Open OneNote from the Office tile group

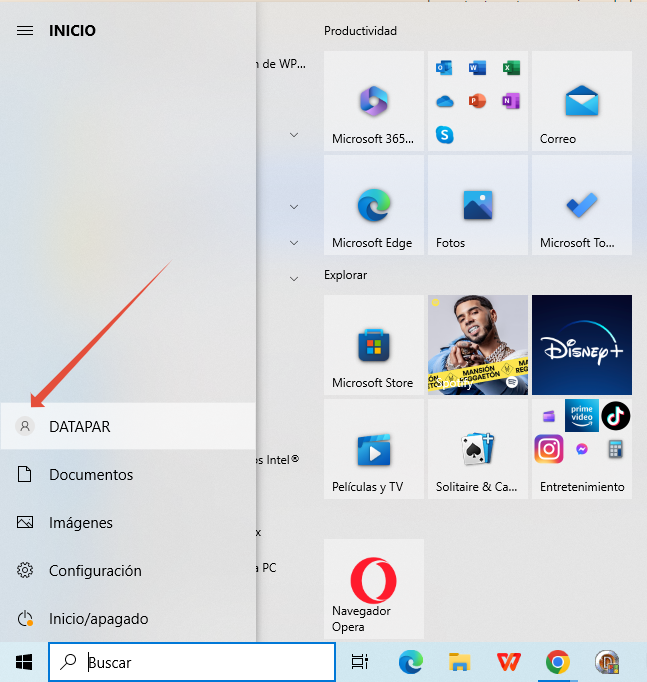point(511,101)
